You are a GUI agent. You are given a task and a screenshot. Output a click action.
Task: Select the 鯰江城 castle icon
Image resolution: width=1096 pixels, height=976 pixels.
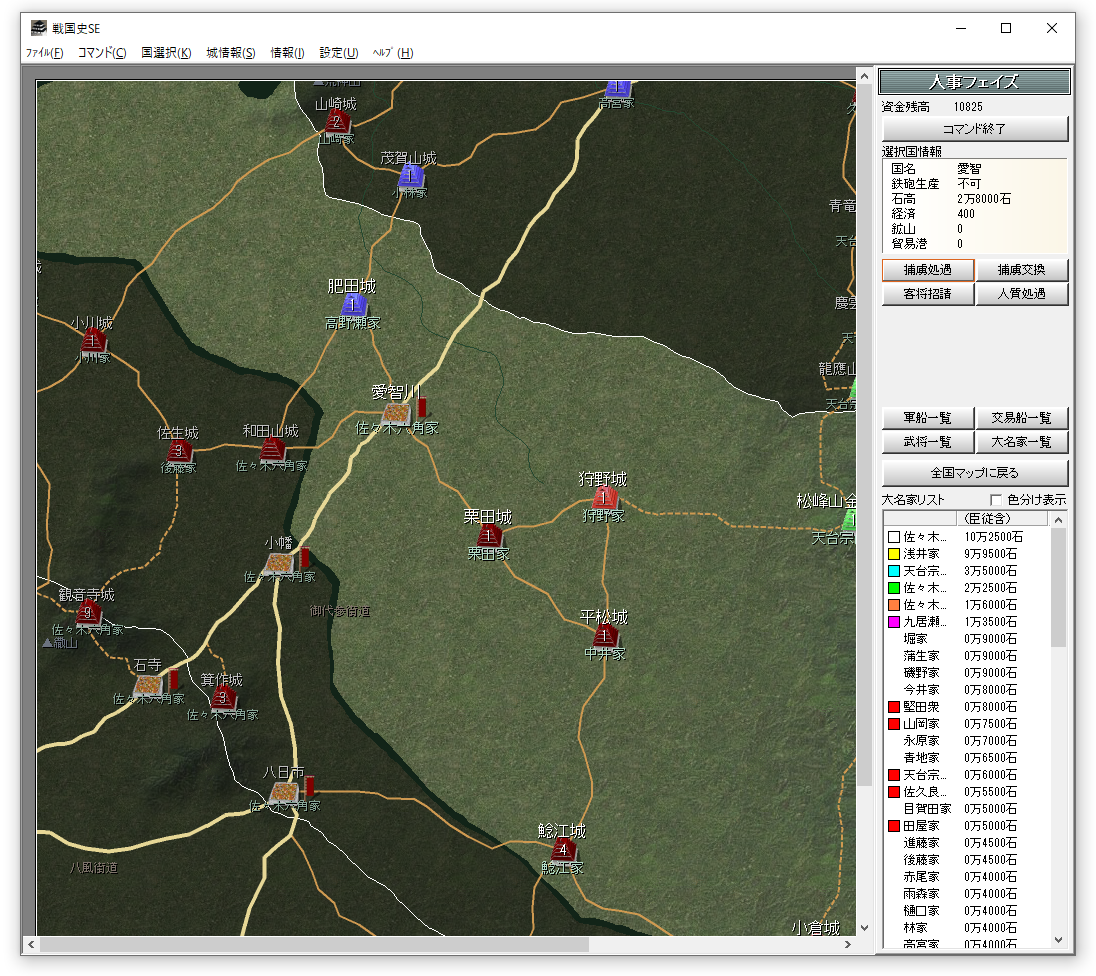coord(563,850)
